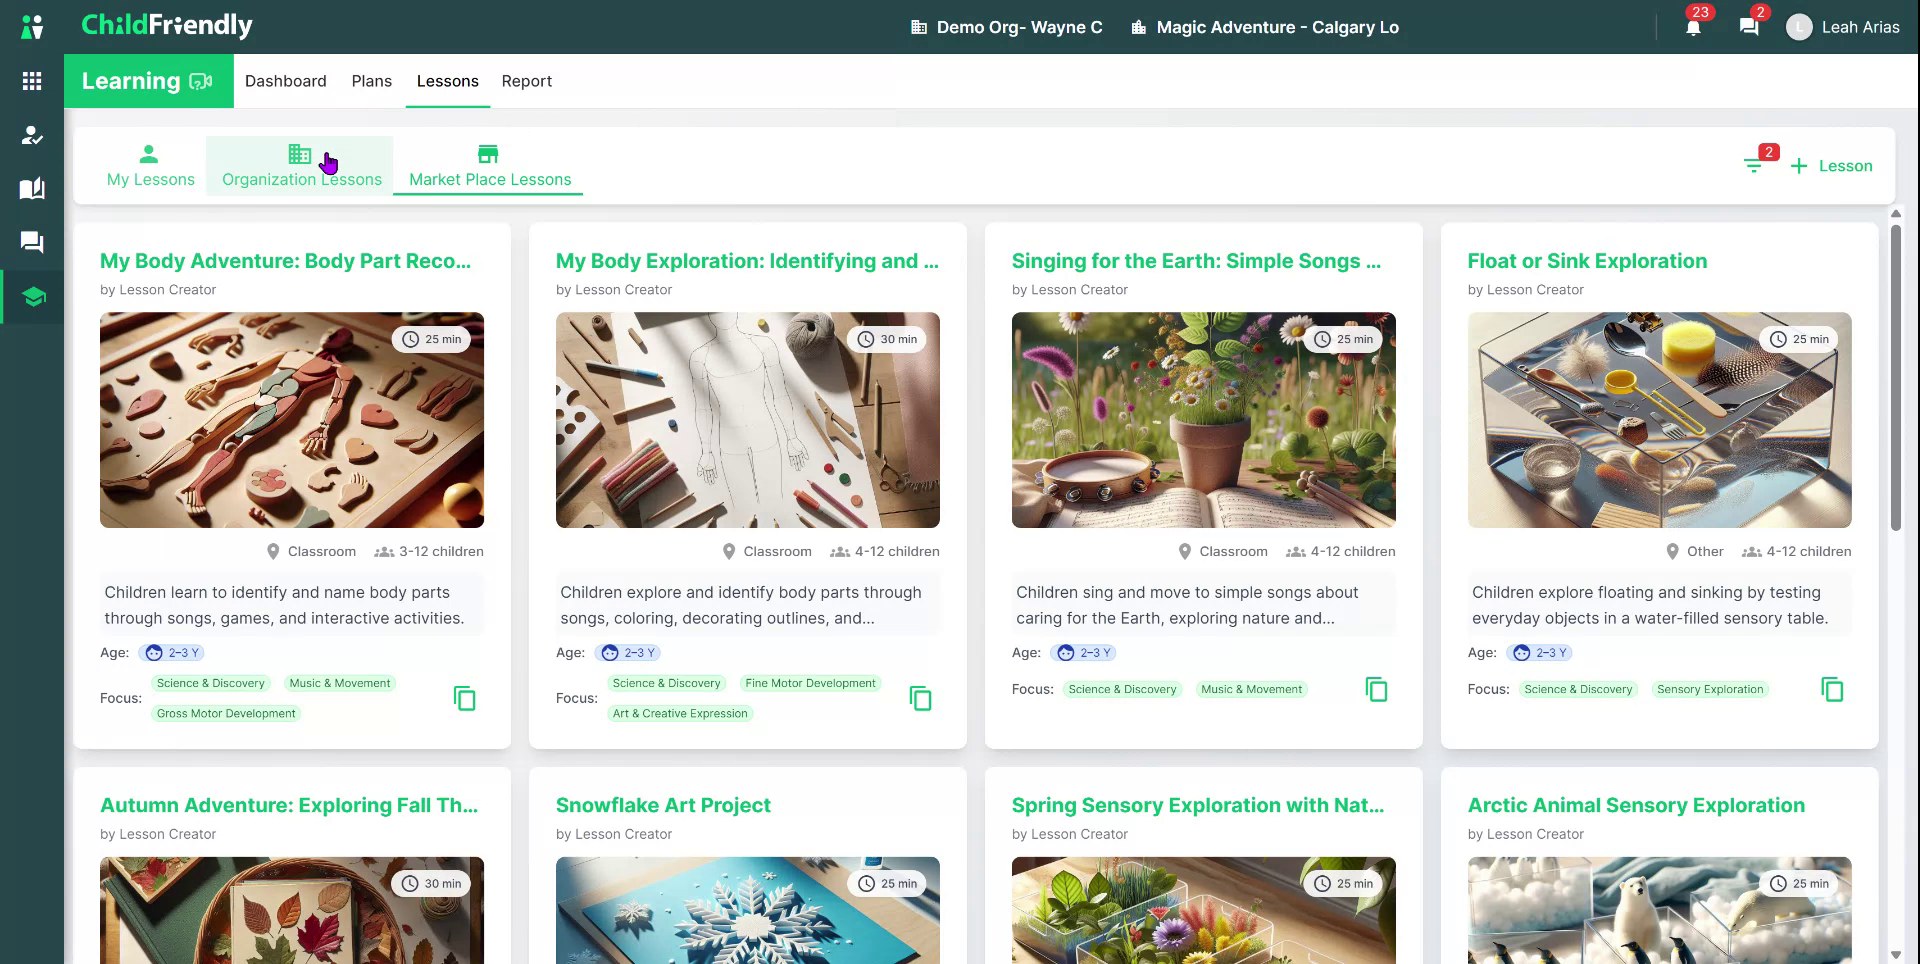Screen dimensions: 1920x964
Task: Click the Autumn Adventure leaves thumbnail
Action: (x=292, y=910)
